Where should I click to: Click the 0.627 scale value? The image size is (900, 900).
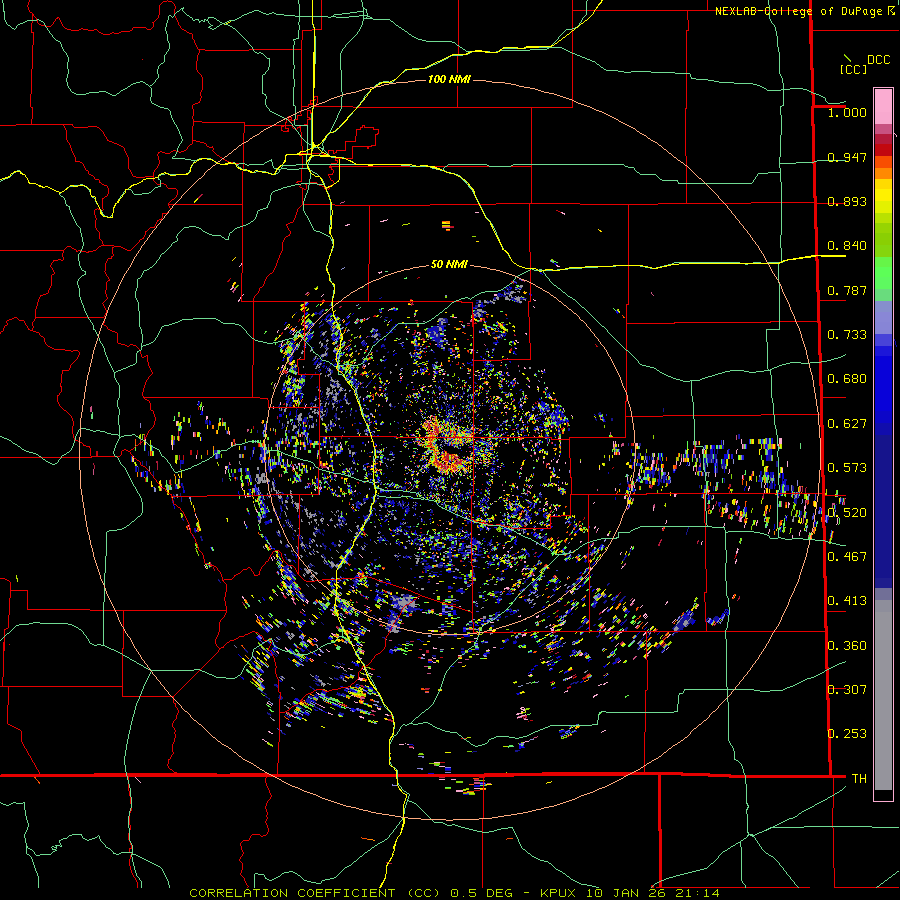(847, 424)
